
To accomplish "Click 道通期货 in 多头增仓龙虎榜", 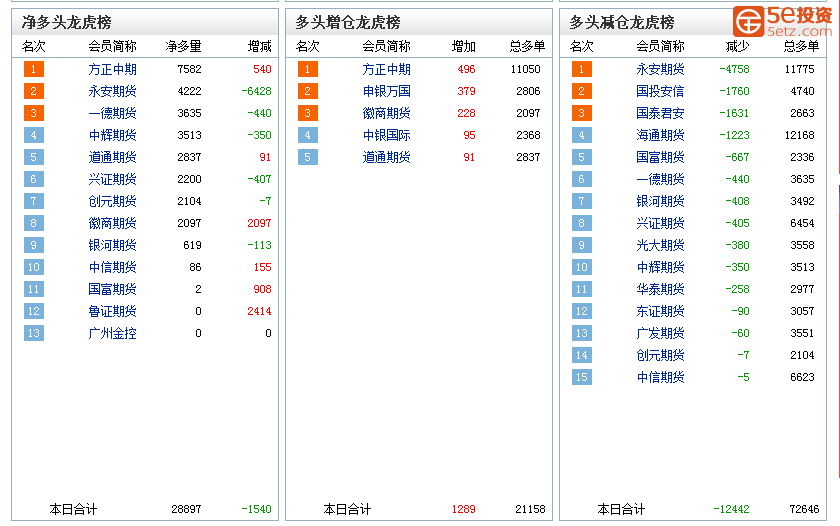I will (386, 157).
